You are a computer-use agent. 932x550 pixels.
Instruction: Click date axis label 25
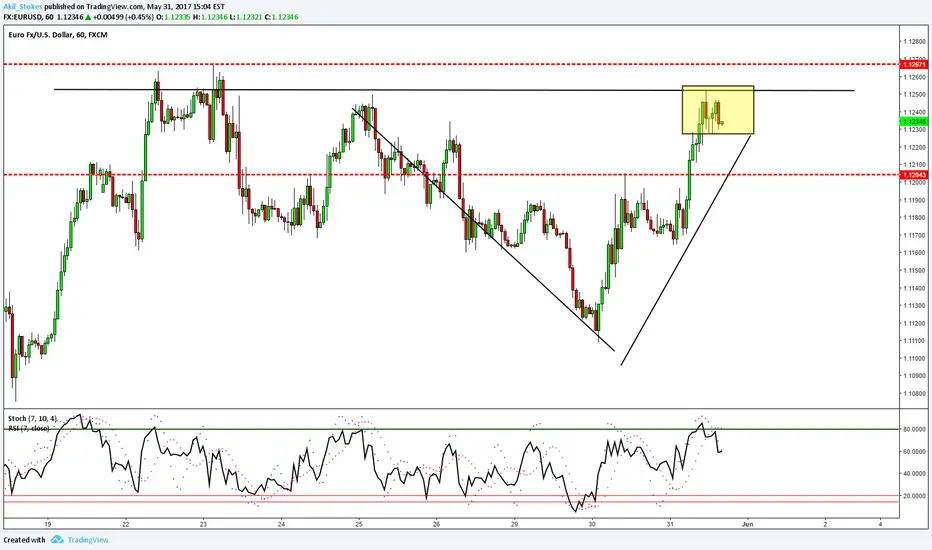tap(359, 524)
